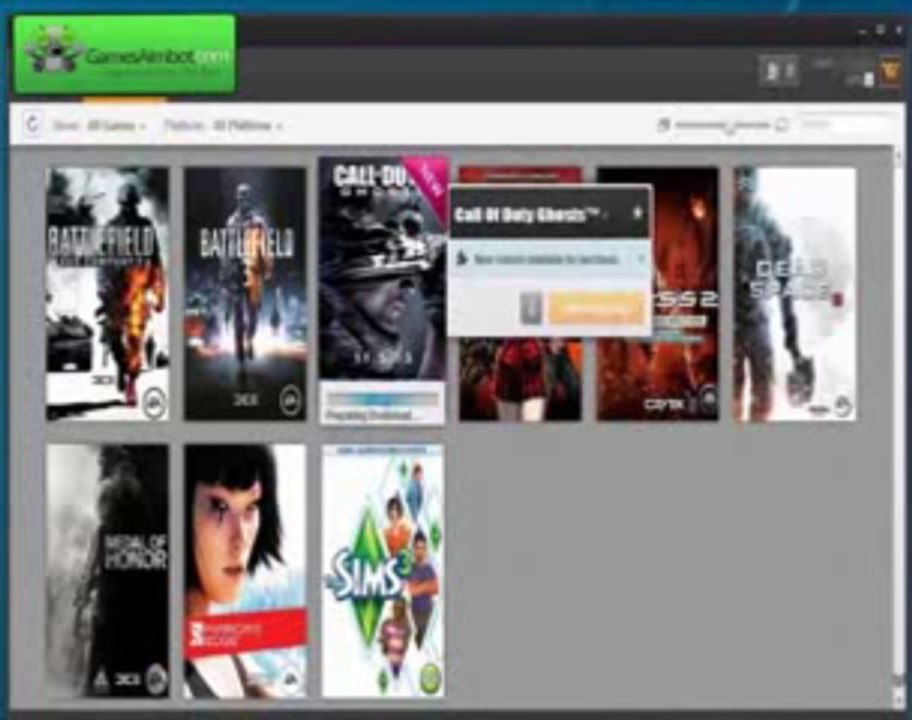Open the Show All Games dropdown
Viewport: 912px width, 720px height.
[x=99, y=126]
